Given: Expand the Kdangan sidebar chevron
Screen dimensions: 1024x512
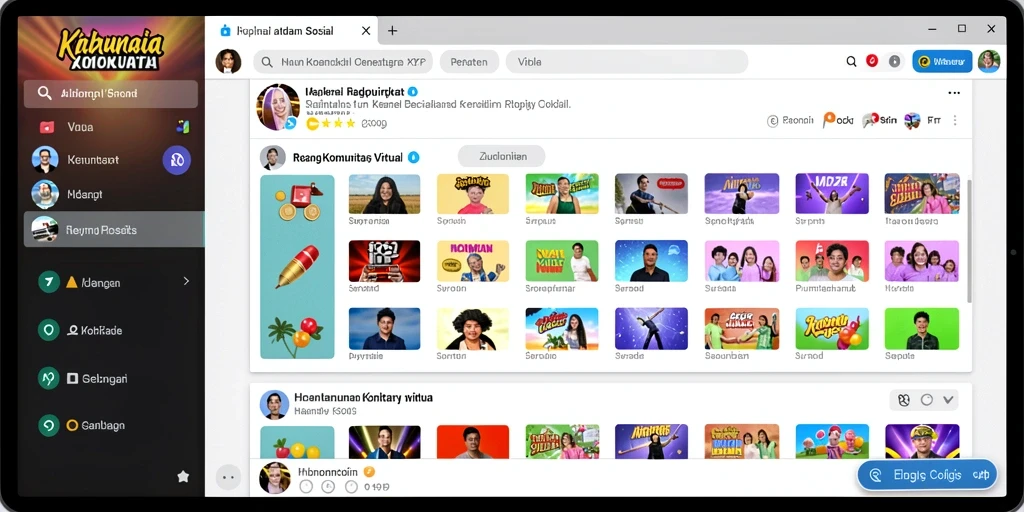Looking at the screenshot, I should point(186,281).
